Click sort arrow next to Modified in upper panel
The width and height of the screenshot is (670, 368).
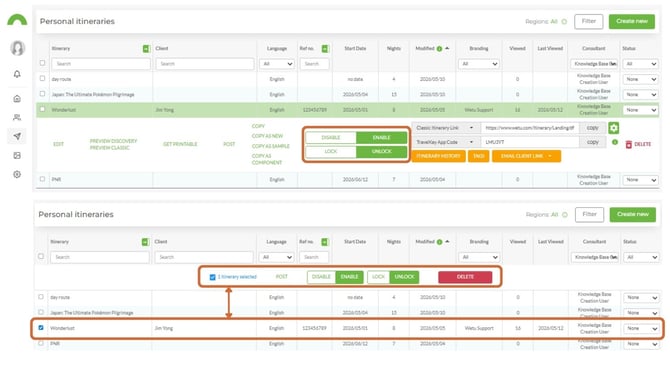tap(447, 48)
